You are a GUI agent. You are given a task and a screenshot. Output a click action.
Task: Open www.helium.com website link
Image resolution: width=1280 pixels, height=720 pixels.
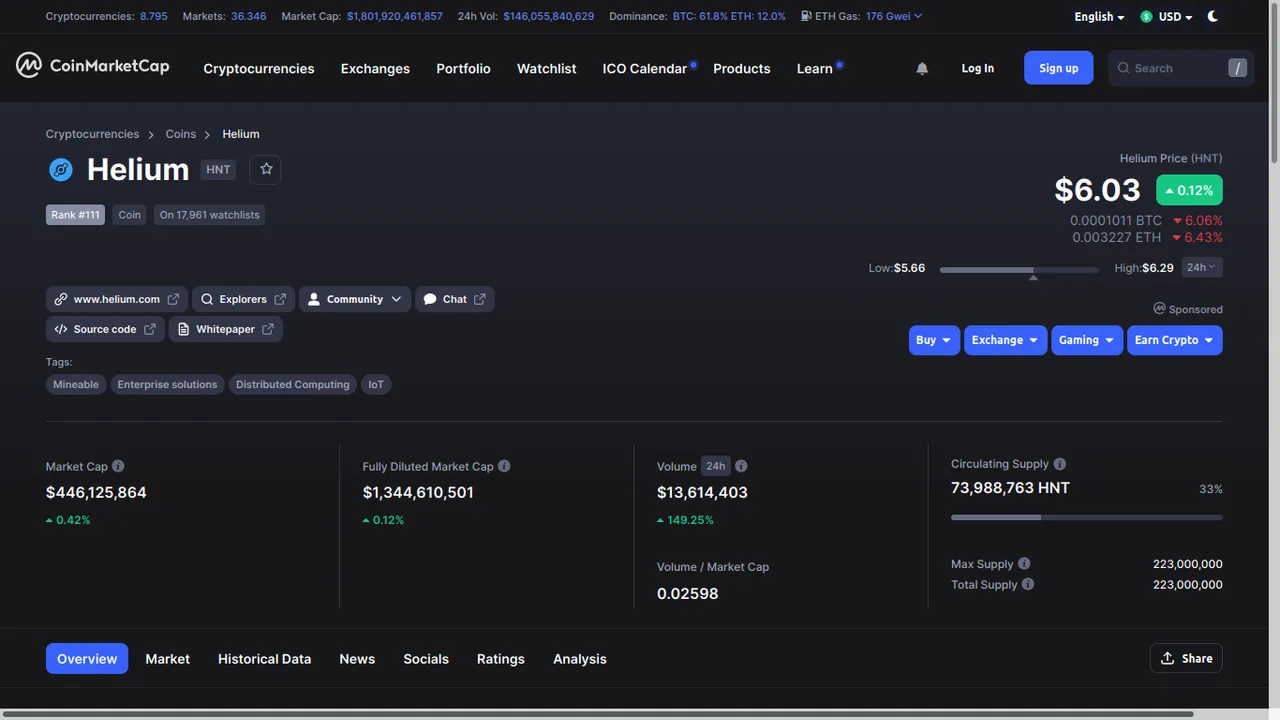point(117,299)
